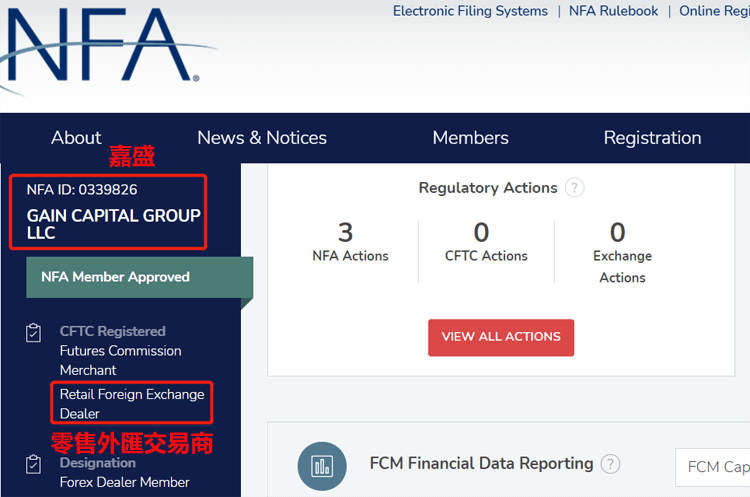Open the Registration menu
This screenshot has height=497, width=750.
tap(652, 138)
